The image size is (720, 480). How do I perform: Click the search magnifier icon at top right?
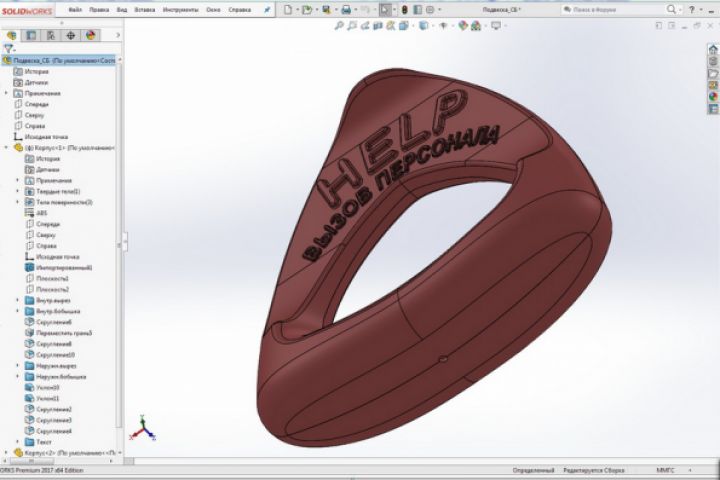pyautogui.click(x=671, y=9)
